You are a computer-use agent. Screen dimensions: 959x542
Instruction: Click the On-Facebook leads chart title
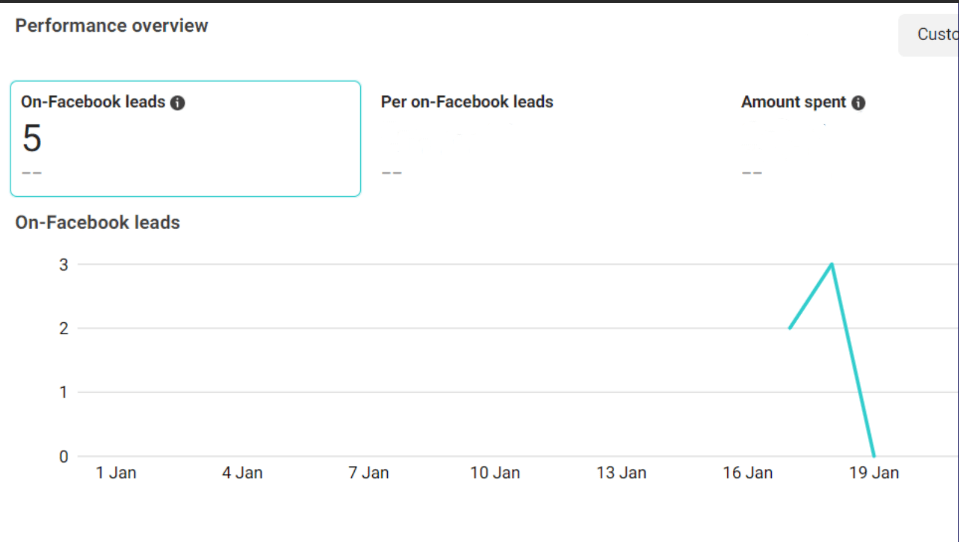pyautogui.click(x=97, y=223)
